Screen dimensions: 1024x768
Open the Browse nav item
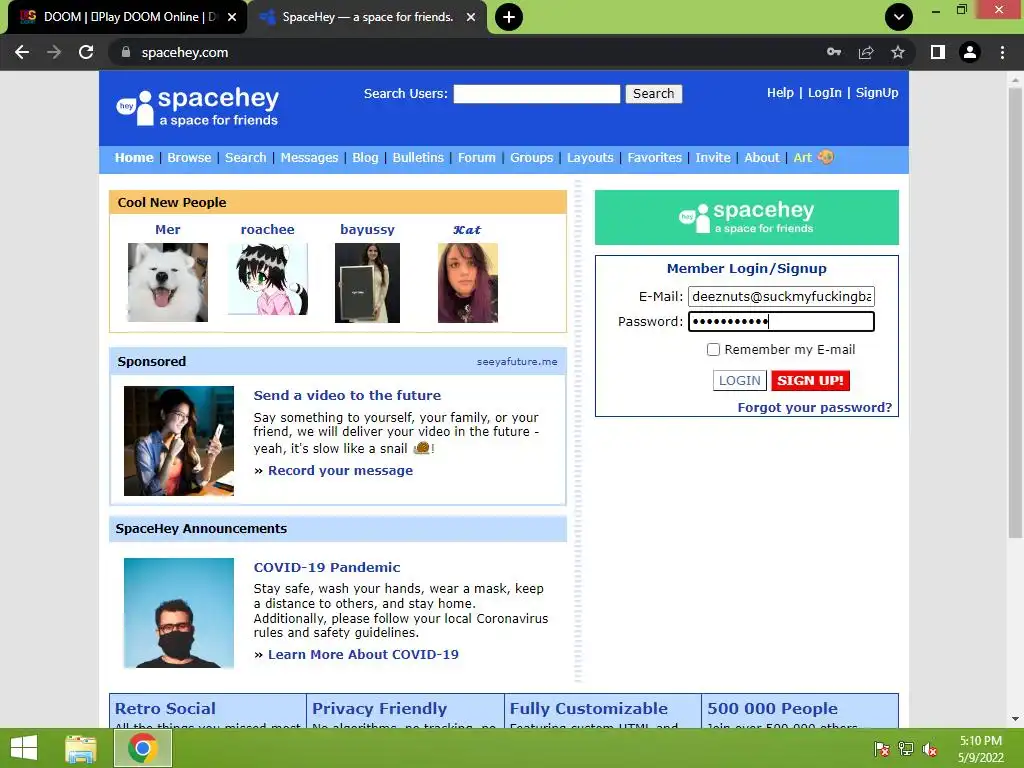coord(189,157)
